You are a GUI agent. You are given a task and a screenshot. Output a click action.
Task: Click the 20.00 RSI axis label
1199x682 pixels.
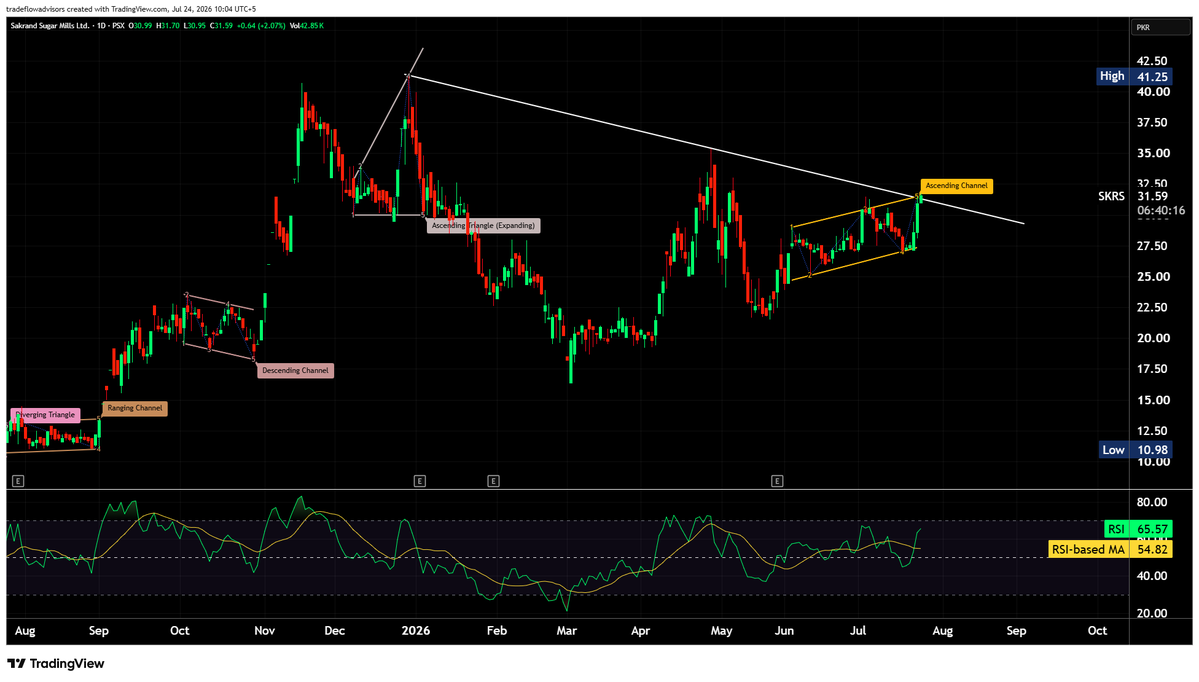(1153, 613)
